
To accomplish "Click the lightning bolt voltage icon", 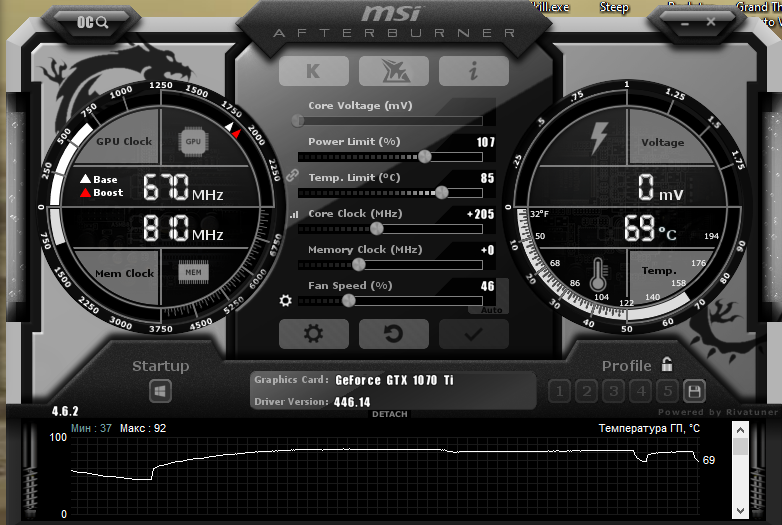I will pos(598,138).
